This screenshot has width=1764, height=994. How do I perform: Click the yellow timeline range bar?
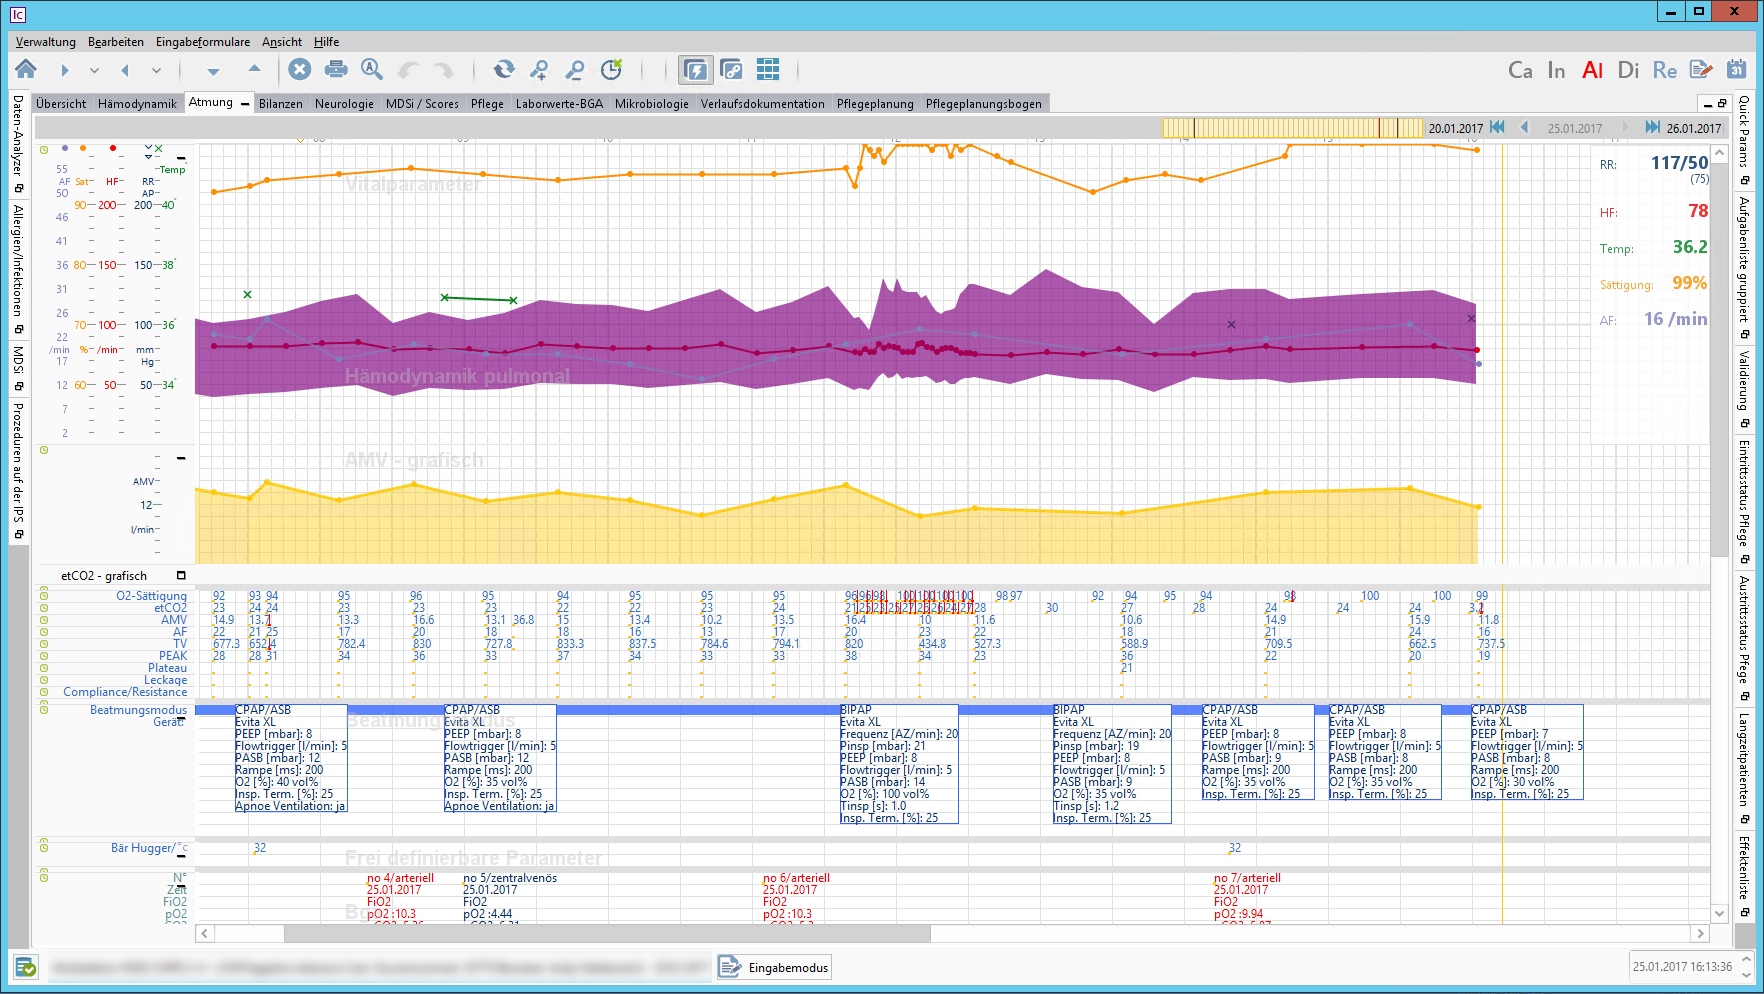pos(1292,128)
